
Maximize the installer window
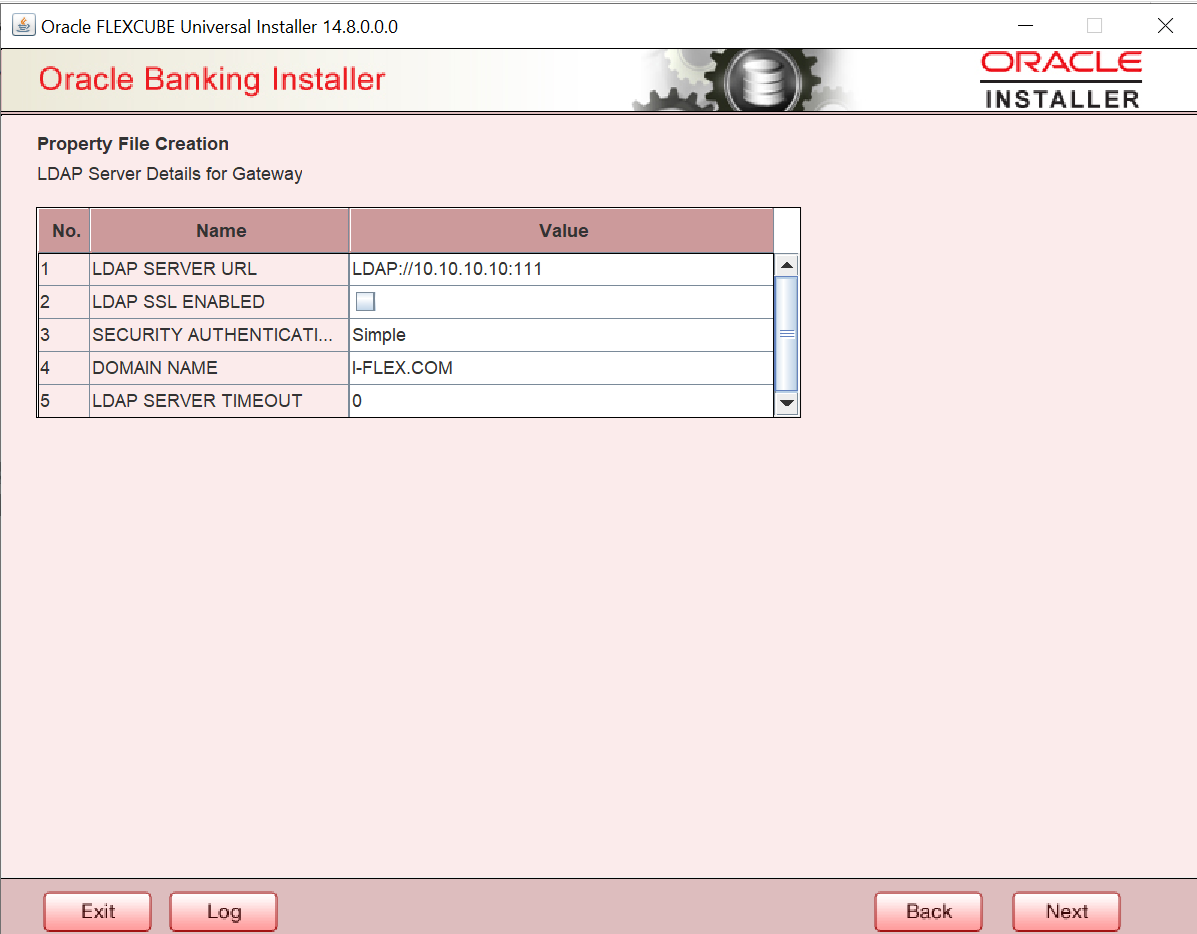(x=1094, y=25)
